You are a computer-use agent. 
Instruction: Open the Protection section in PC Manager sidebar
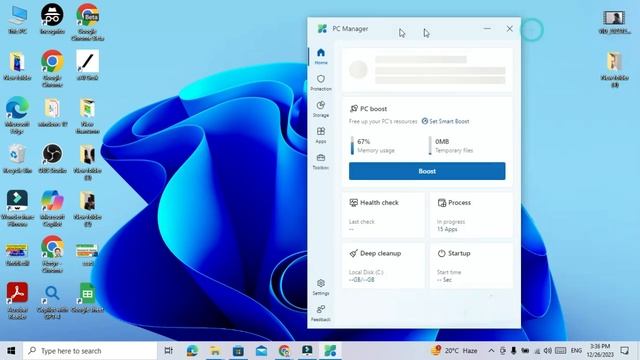point(321,82)
